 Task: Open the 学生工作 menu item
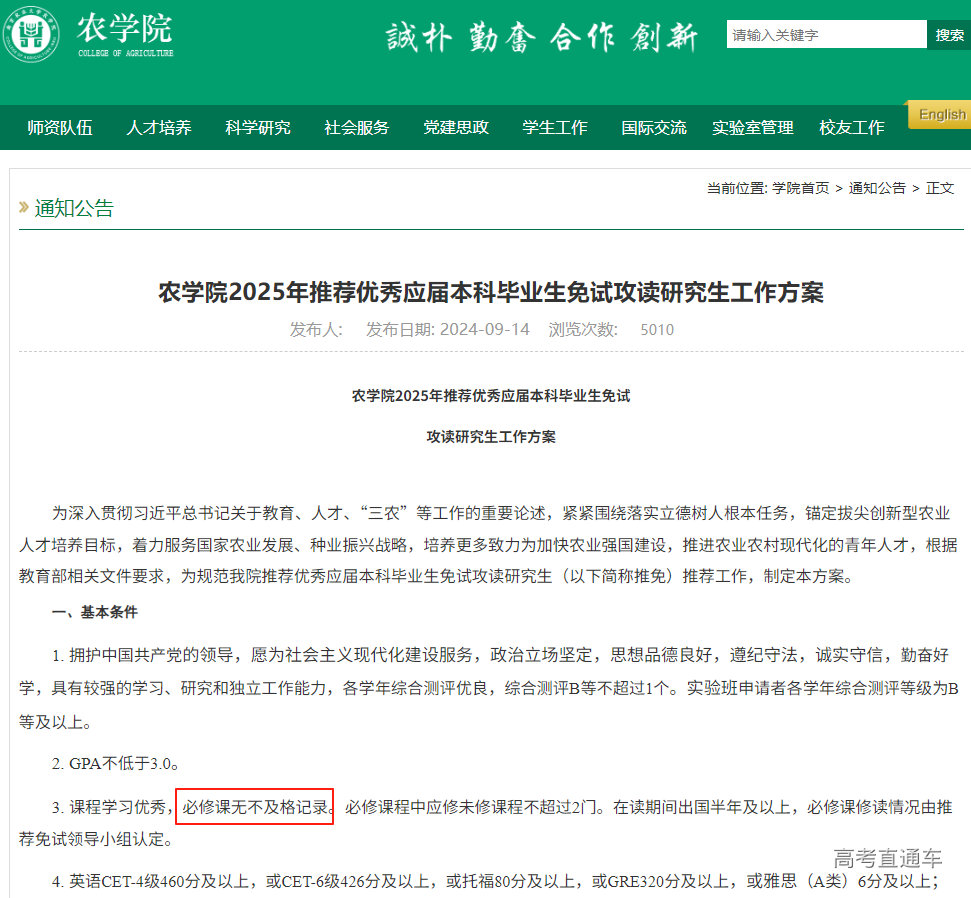(555, 128)
